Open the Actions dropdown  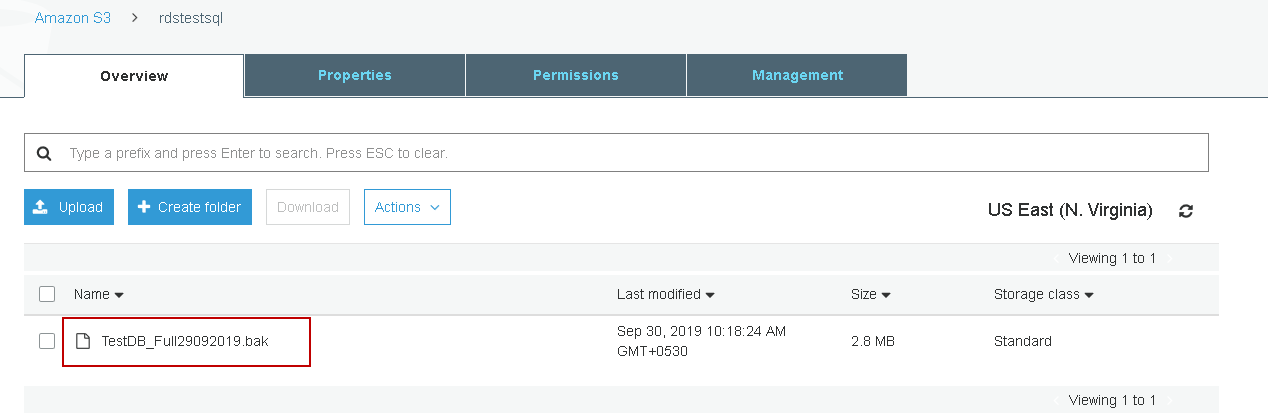pos(407,207)
